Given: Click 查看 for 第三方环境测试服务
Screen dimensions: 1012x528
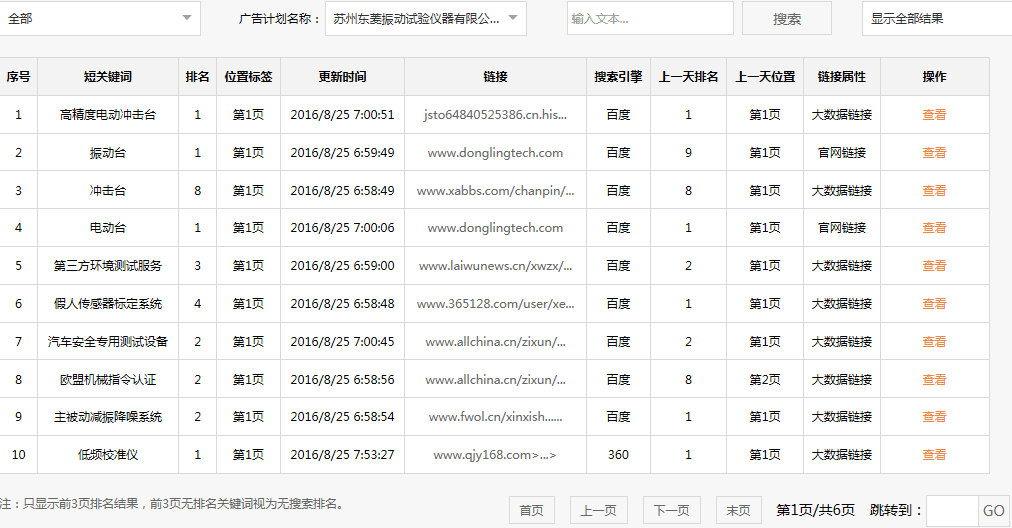Looking at the screenshot, I should click(x=934, y=266).
